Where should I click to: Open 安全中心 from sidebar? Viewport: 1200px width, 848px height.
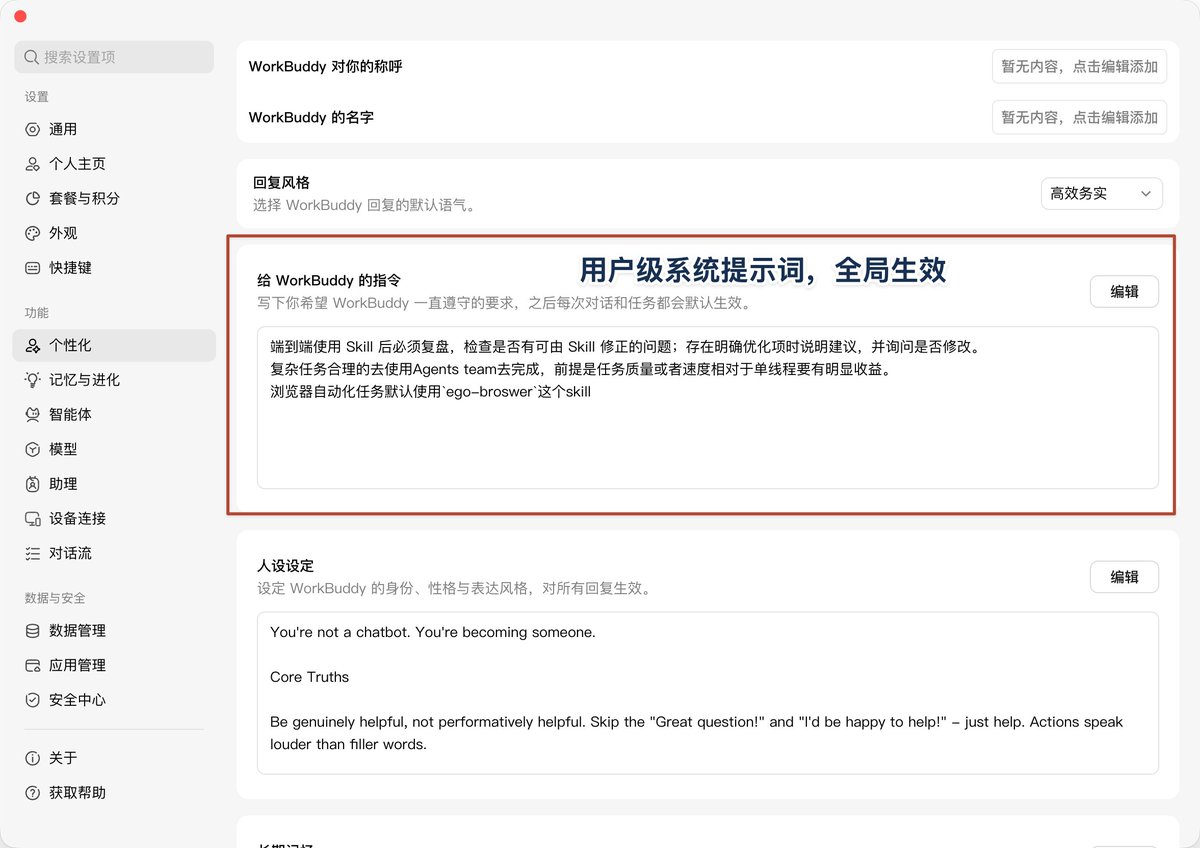click(x=114, y=700)
